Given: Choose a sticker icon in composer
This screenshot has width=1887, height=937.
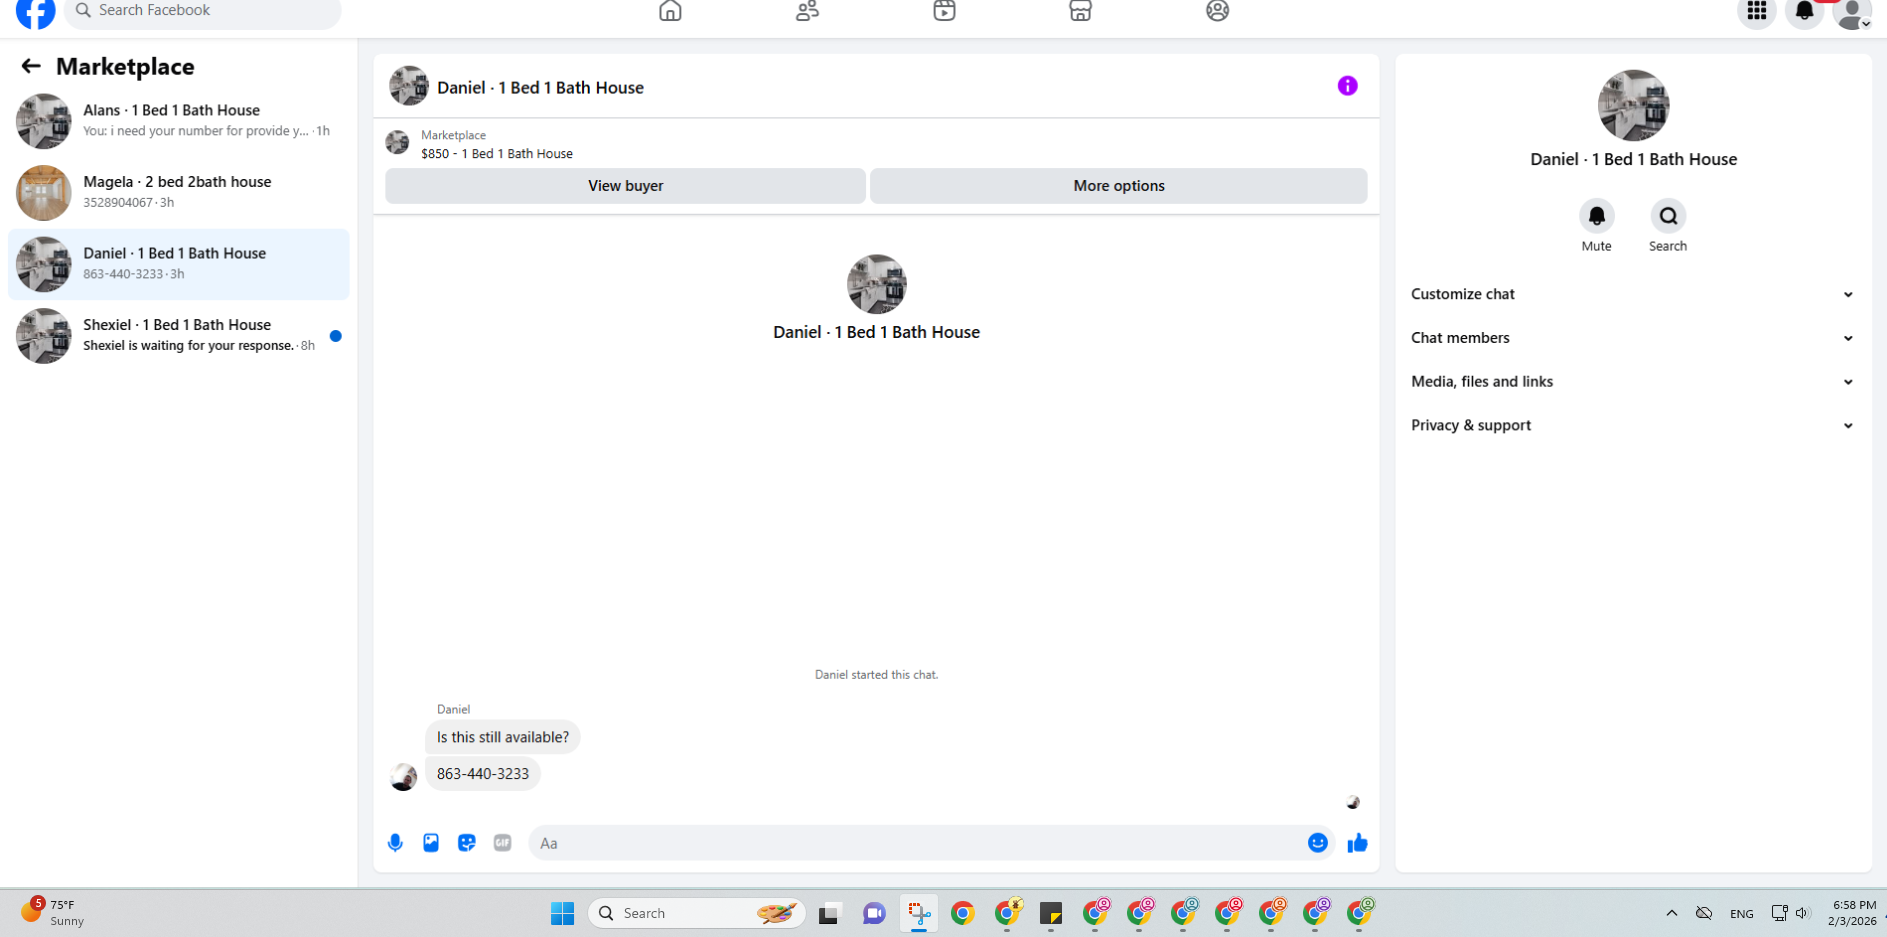Looking at the screenshot, I should tap(467, 843).
